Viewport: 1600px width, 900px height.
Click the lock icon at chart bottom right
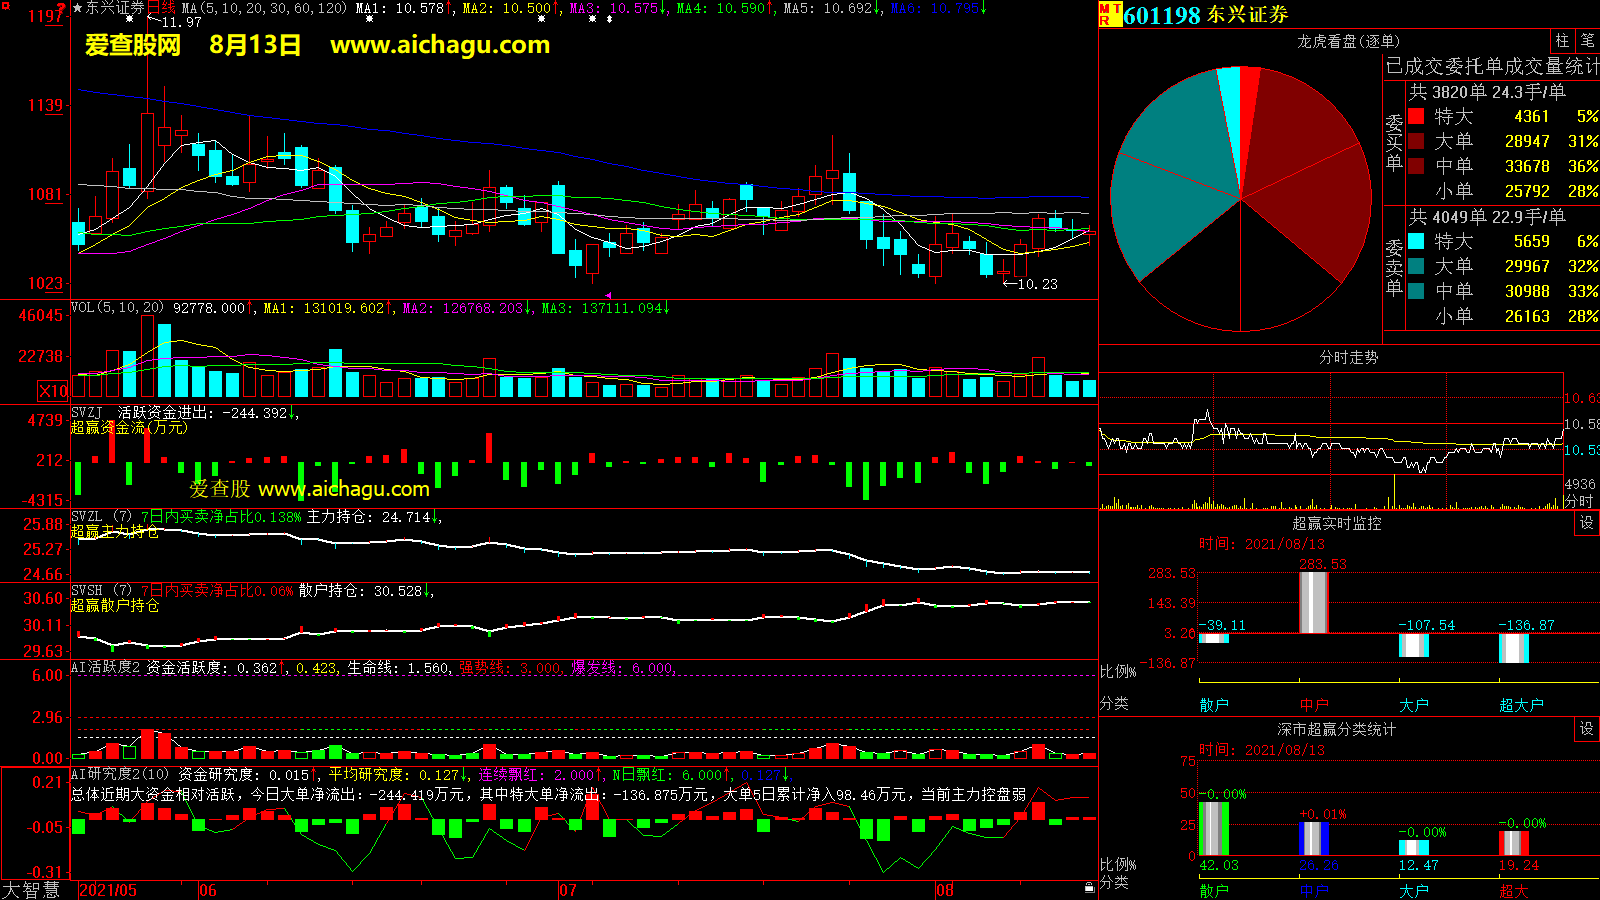click(1089, 887)
